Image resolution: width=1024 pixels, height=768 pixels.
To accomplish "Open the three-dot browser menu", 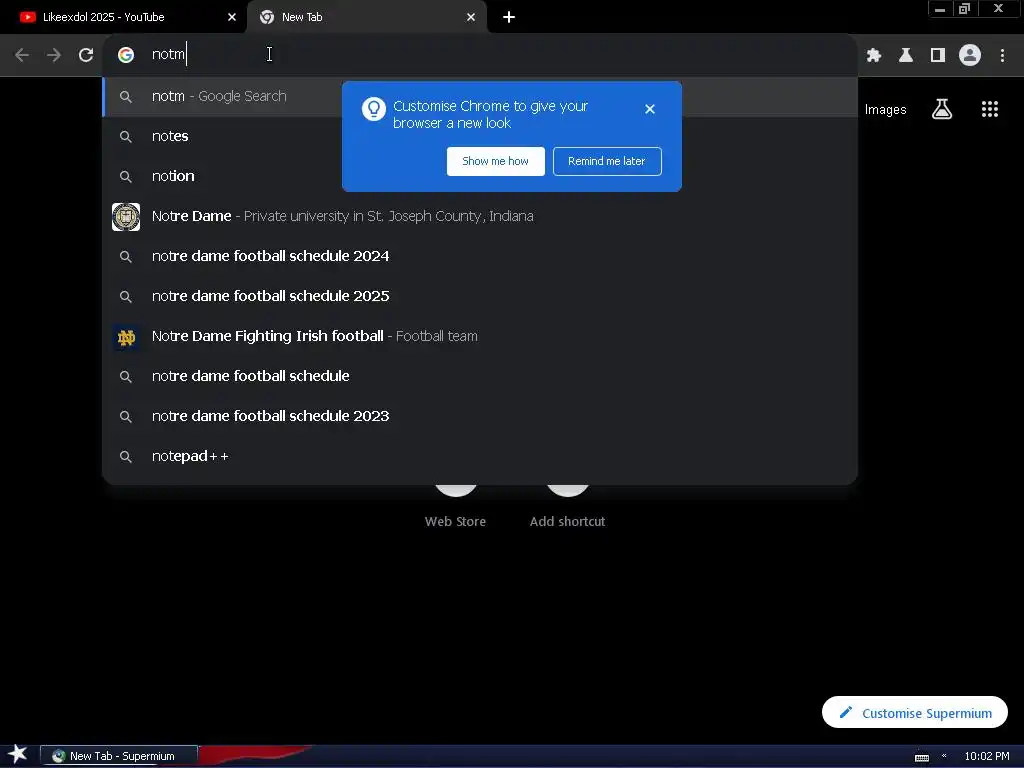I will click(1002, 55).
